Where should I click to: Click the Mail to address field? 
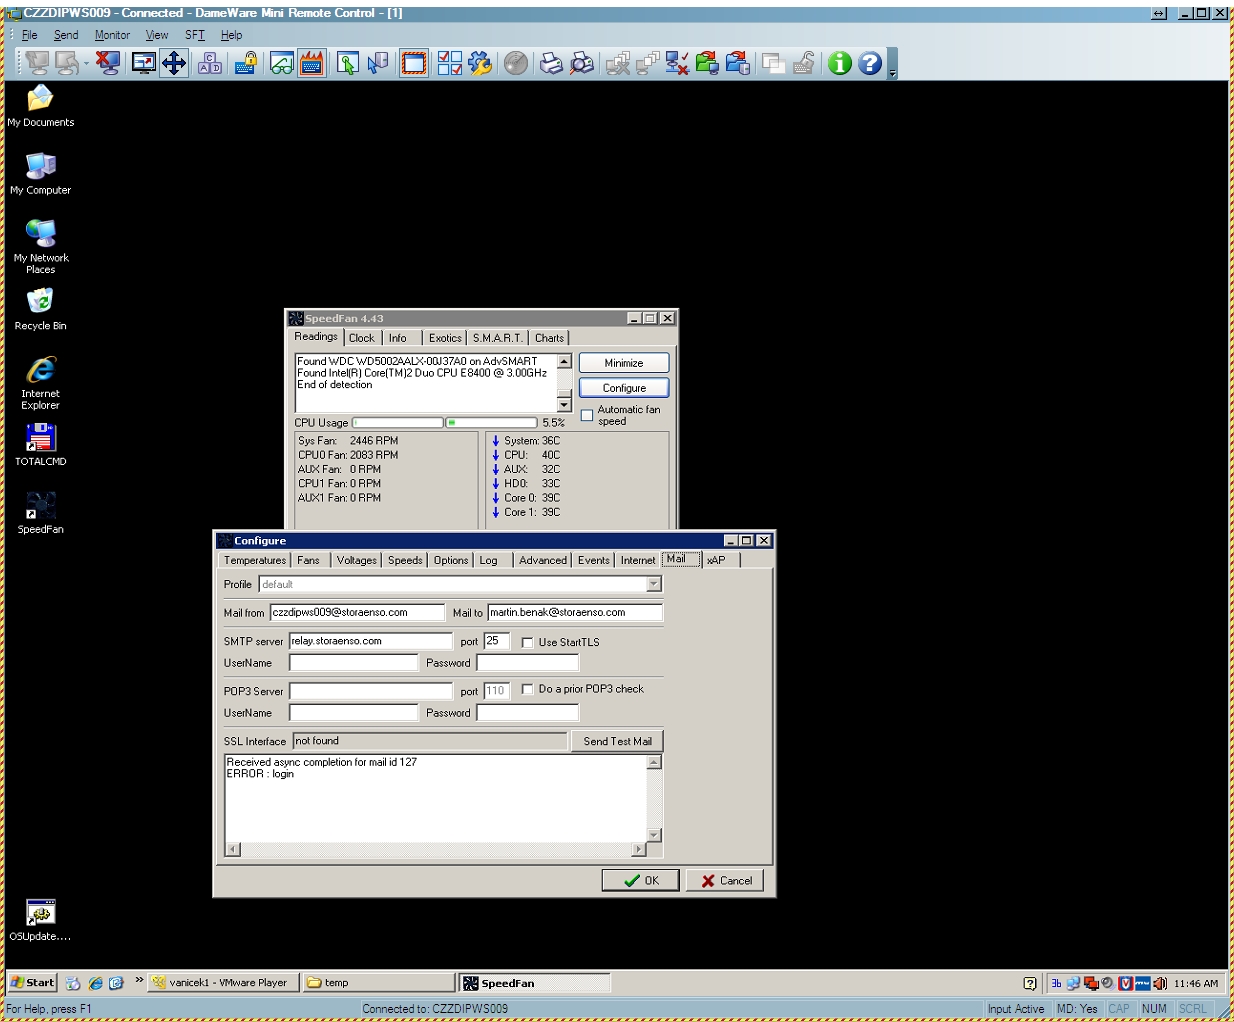click(x=575, y=612)
